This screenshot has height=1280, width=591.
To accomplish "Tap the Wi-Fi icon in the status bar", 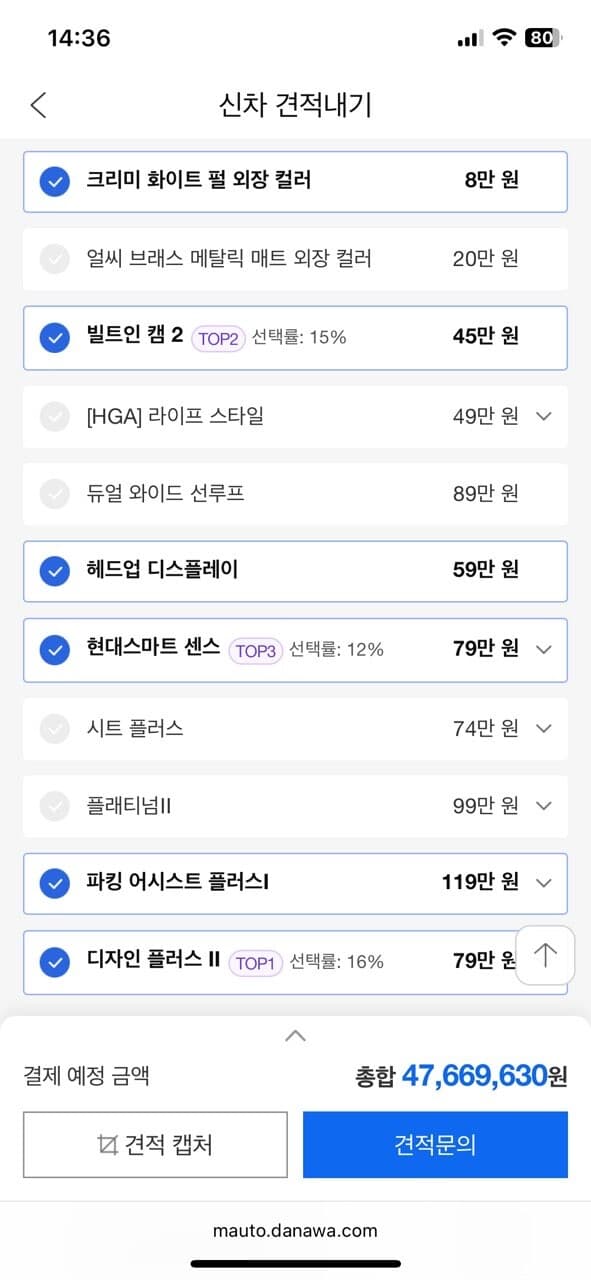I will pyautogui.click(x=505, y=37).
